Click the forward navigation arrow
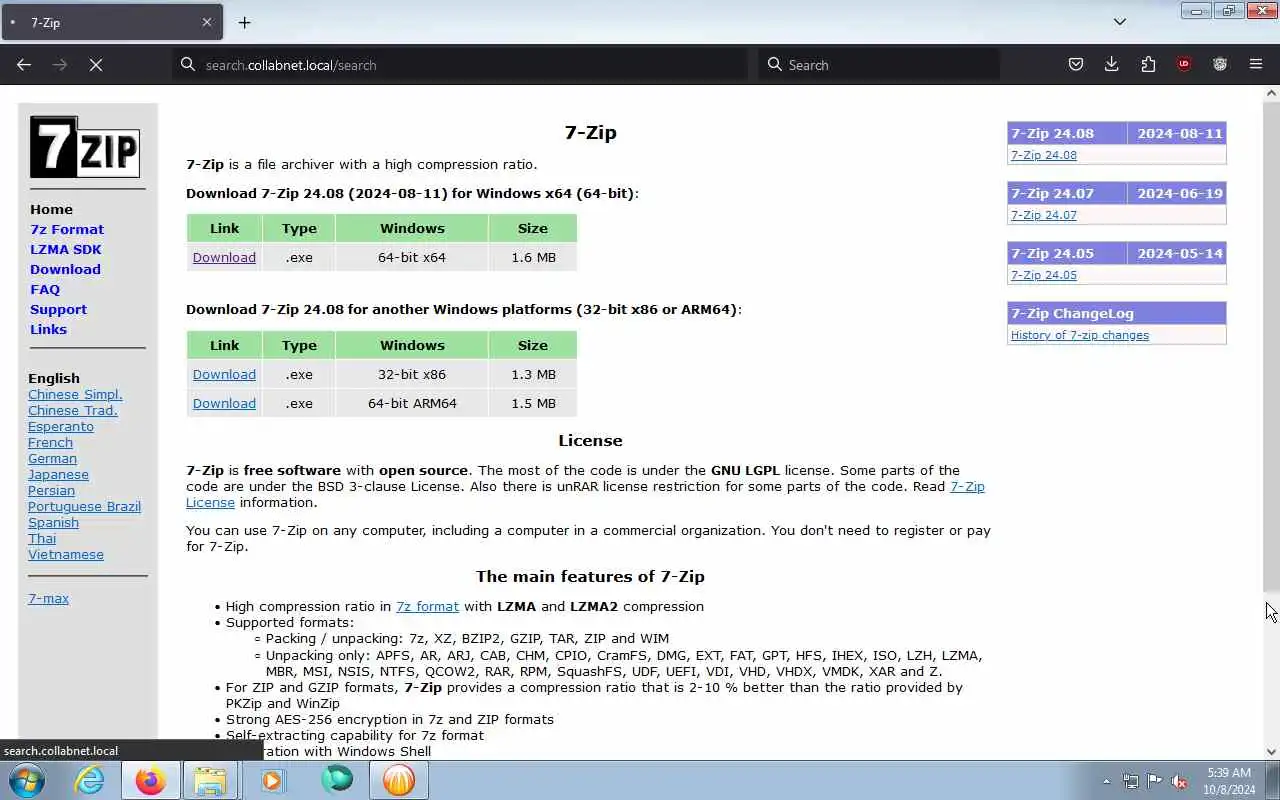 tap(60, 64)
